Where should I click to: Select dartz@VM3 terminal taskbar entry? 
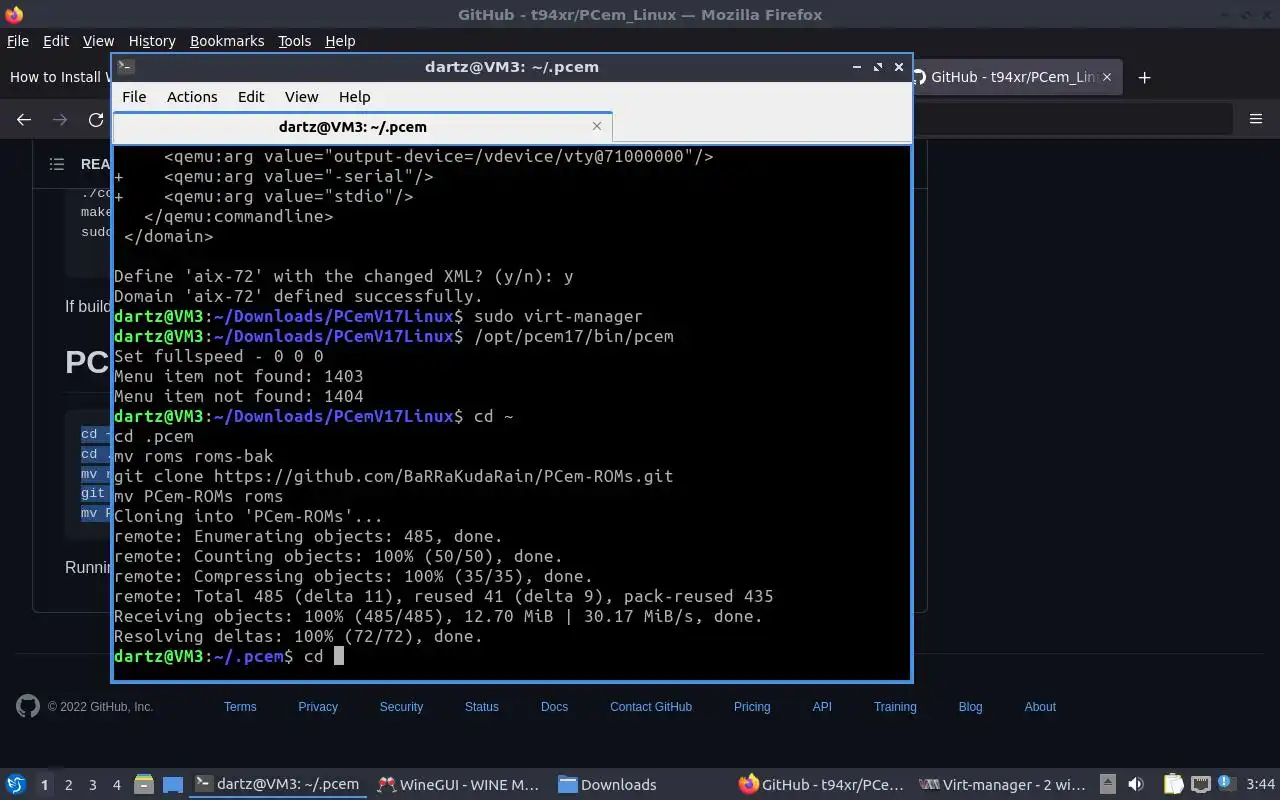pyautogui.click(x=277, y=784)
